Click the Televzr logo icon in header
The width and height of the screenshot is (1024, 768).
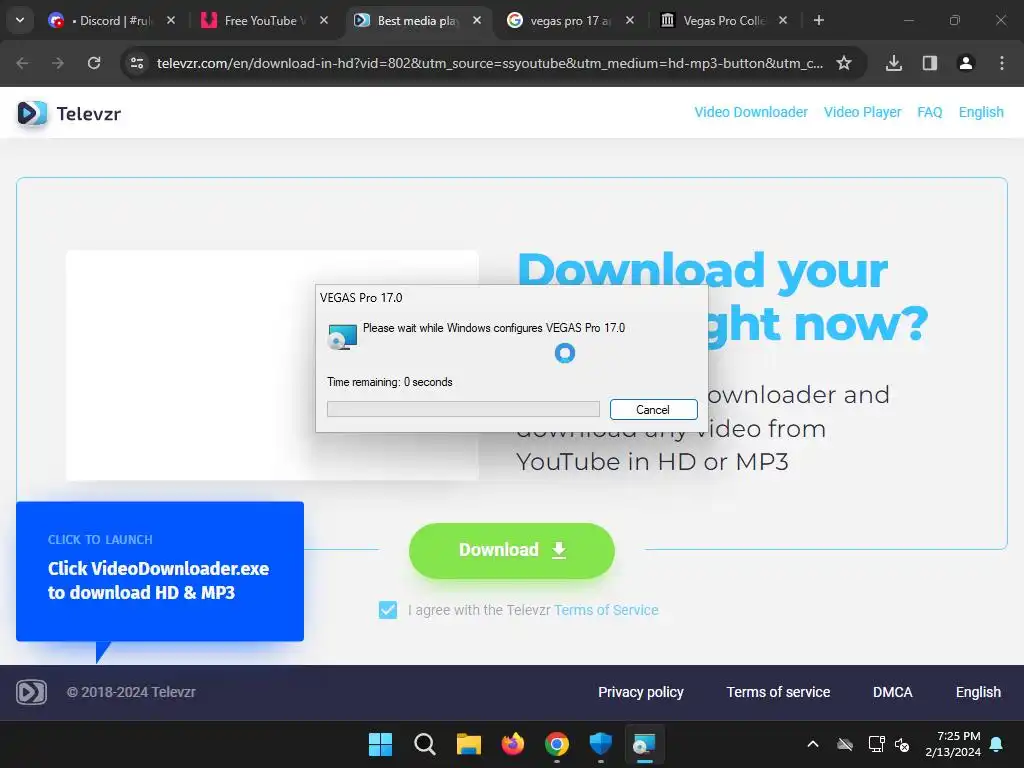32,113
